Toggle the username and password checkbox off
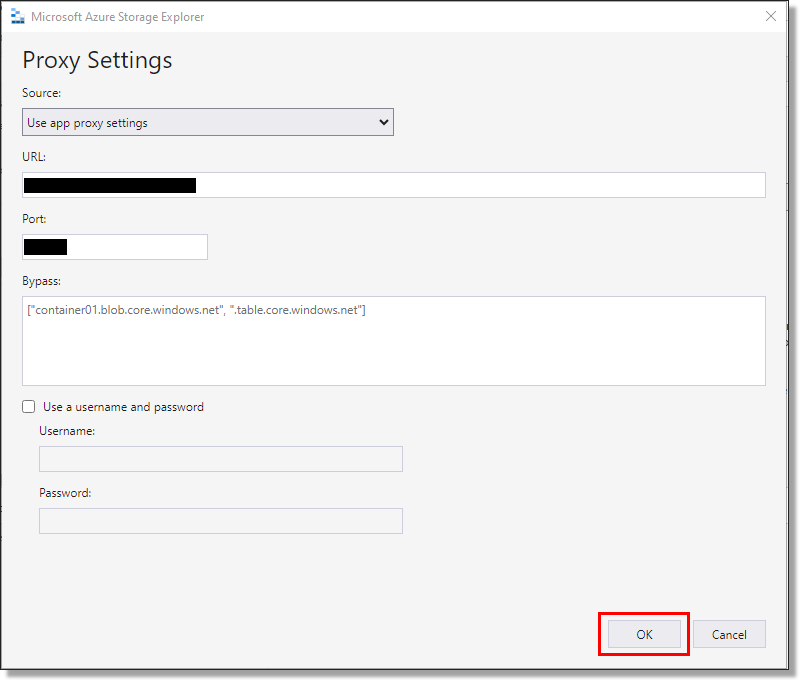 pyautogui.click(x=28, y=406)
